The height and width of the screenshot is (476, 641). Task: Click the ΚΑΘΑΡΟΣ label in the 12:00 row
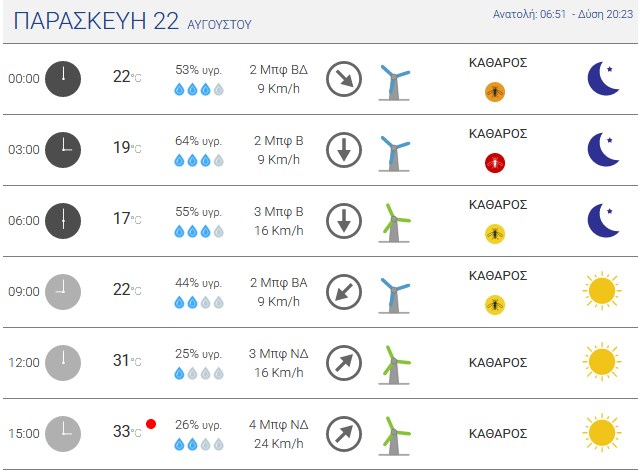coord(498,362)
